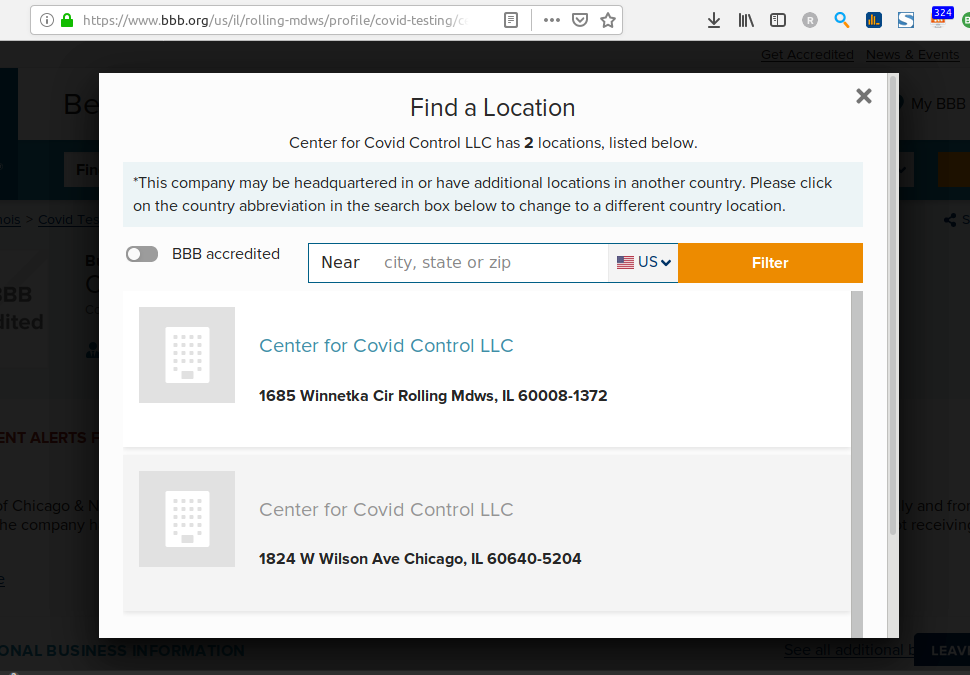Bookmark this page with the star icon
970x675 pixels.
pos(608,20)
